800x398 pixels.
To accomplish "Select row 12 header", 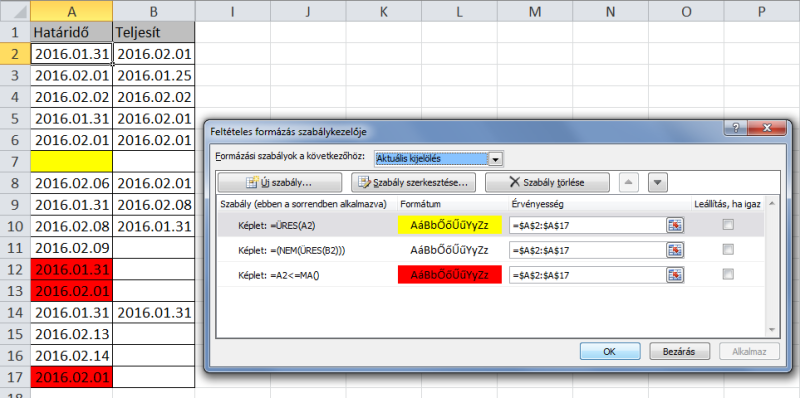I will (x=15, y=269).
